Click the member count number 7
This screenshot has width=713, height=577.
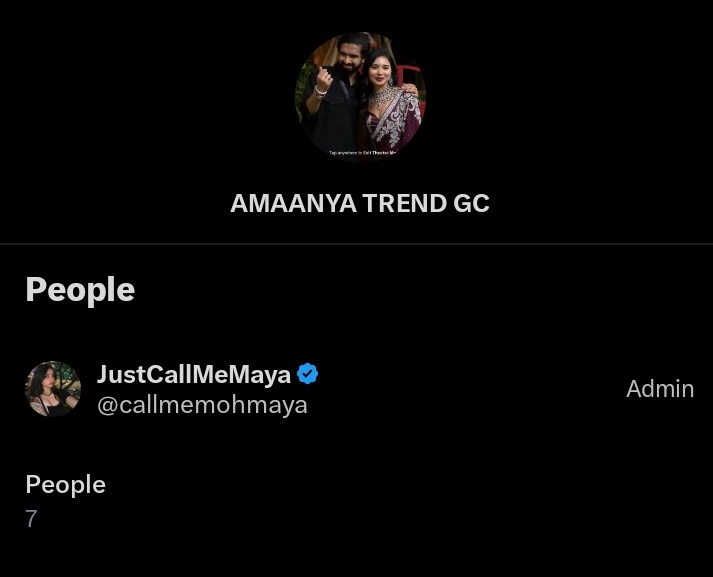[31, 519]
